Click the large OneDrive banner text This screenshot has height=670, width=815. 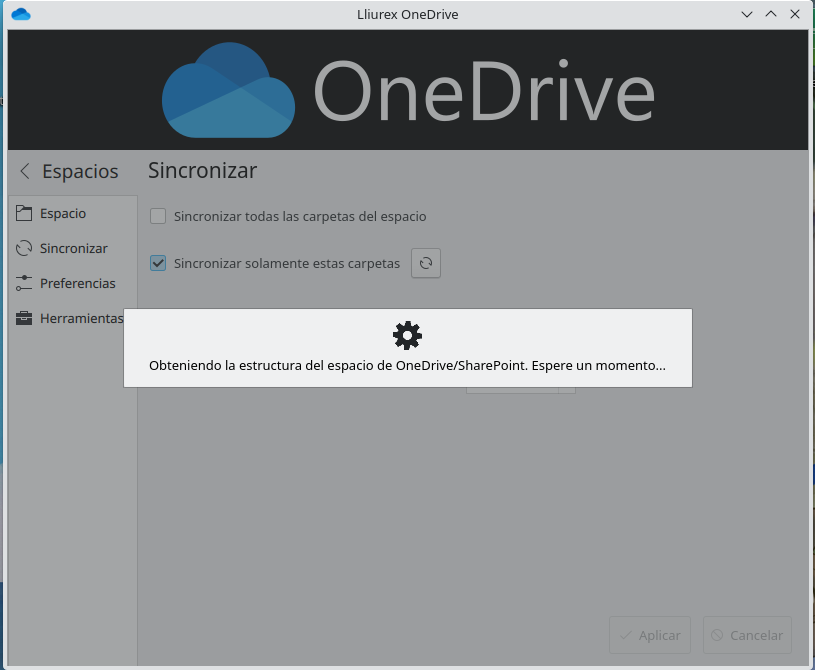click(484, 91)
